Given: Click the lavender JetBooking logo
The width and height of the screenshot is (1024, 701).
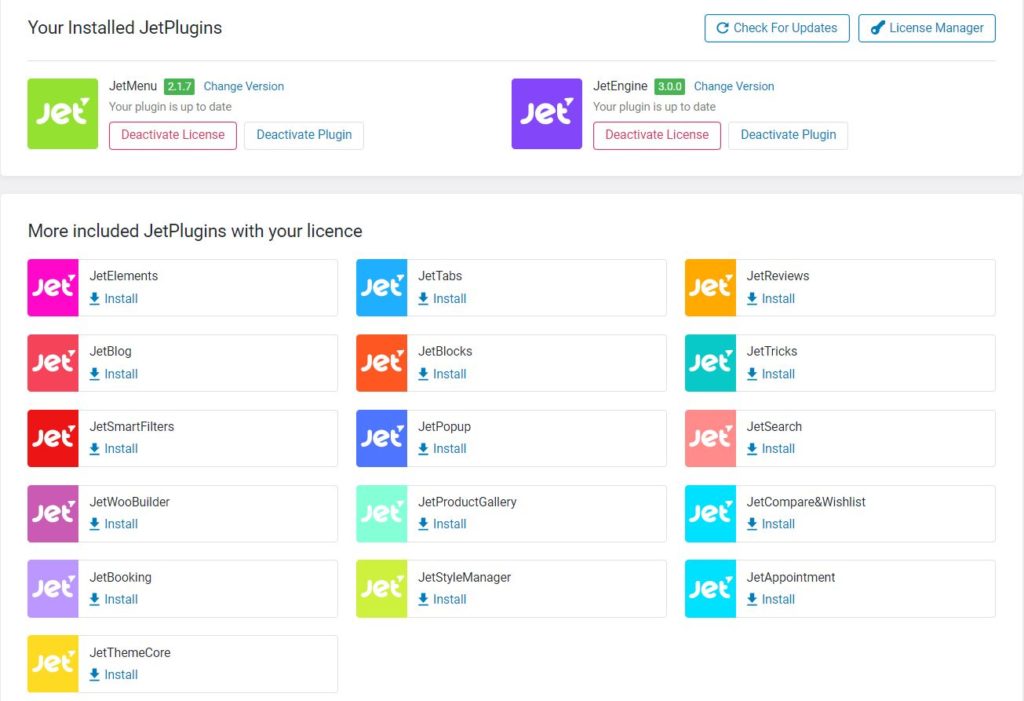Looking at the screenshot, I should click(53, 589).
